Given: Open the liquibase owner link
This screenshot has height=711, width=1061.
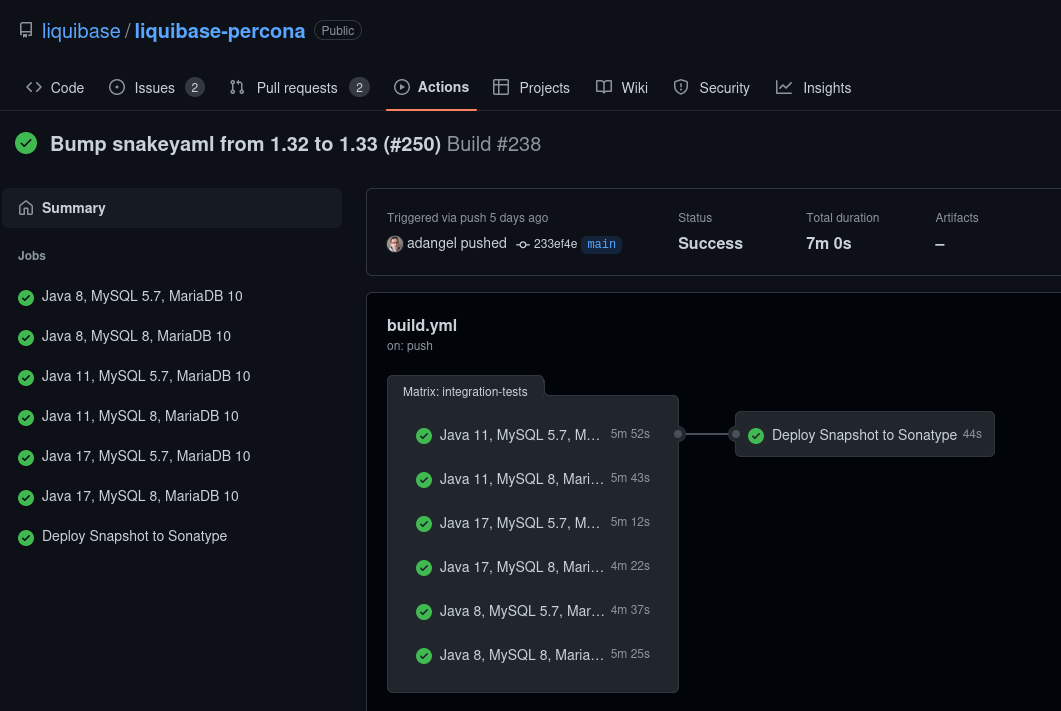Looking at the screenshot, I should (x=81, y=31).
